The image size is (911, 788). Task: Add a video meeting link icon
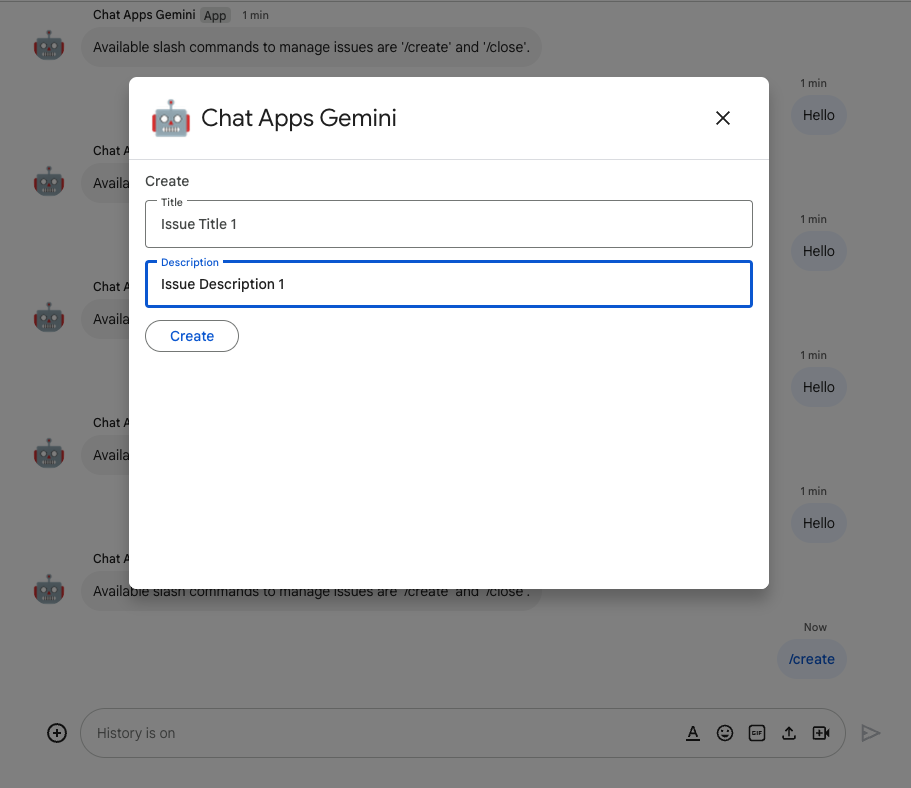coord(821,733)
